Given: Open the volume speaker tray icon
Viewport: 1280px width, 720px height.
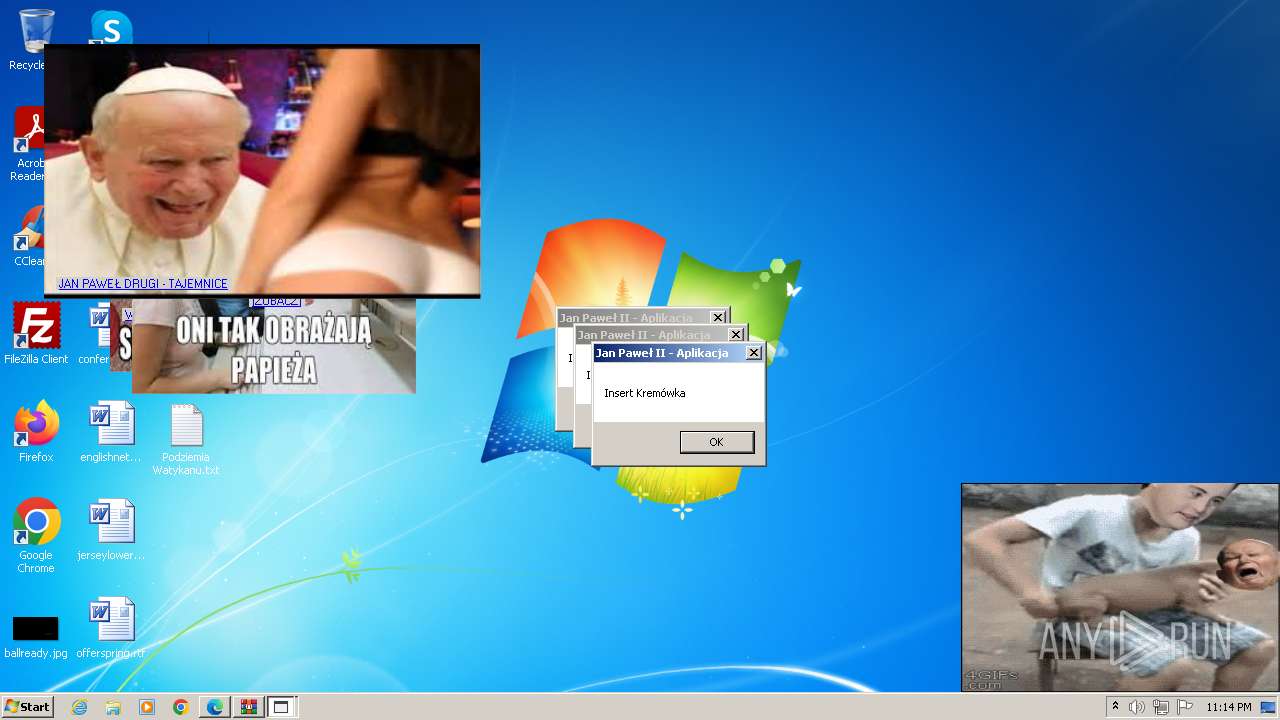Looking at the screenshot, I should click(x=1137, y=707).
